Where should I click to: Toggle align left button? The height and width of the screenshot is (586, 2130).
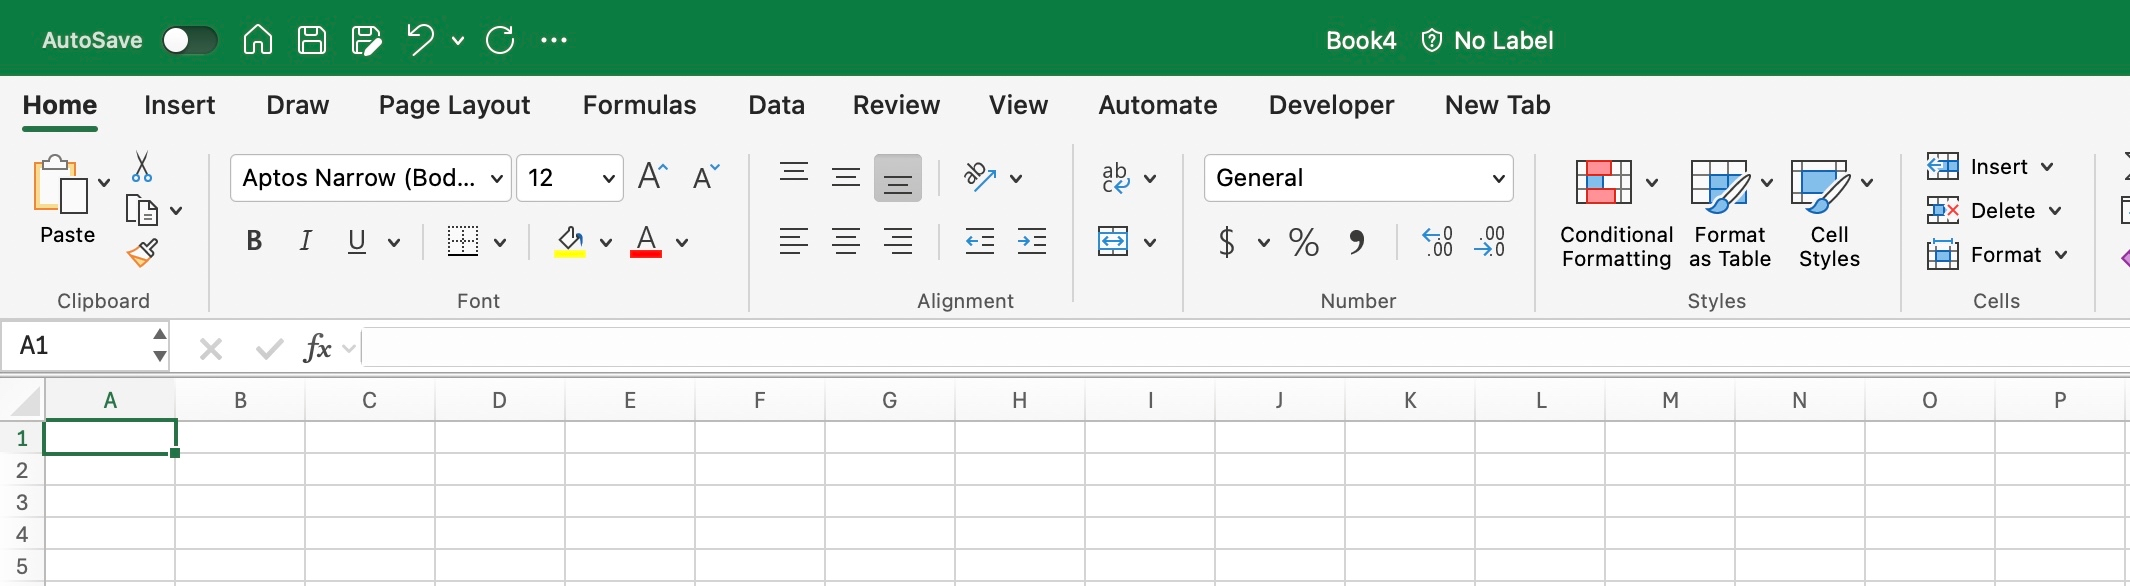pos(794,241)
